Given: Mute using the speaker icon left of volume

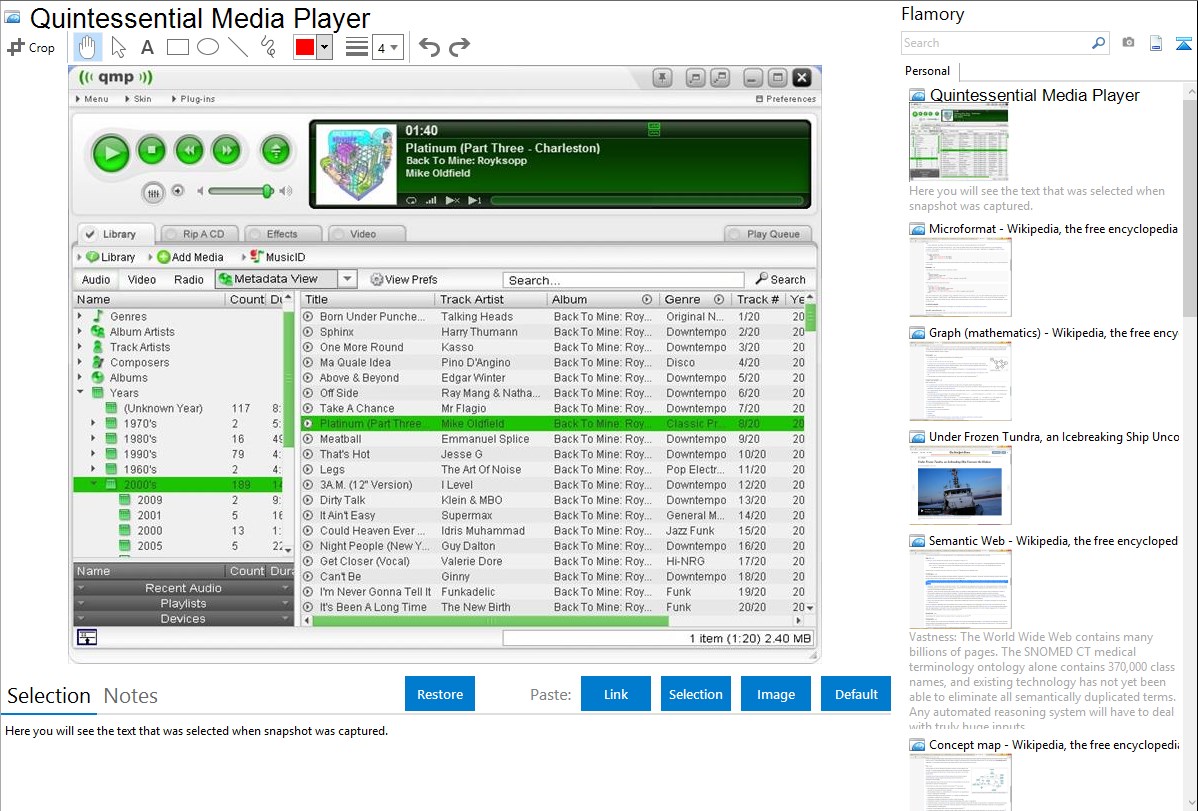Looking at the screenshot, I should tap(200, 191).
